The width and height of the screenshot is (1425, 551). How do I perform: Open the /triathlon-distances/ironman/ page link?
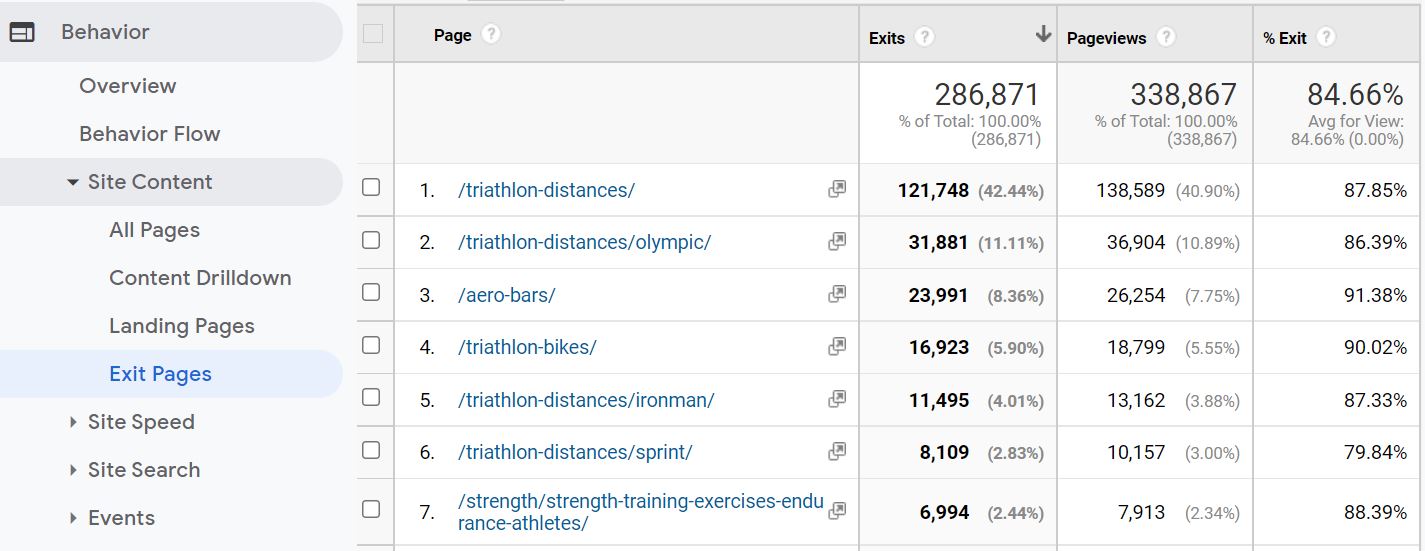click(586, 400)
